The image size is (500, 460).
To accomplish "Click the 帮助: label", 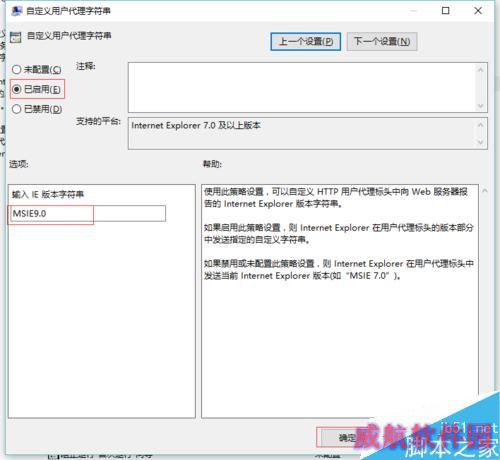I will [212, 164].
